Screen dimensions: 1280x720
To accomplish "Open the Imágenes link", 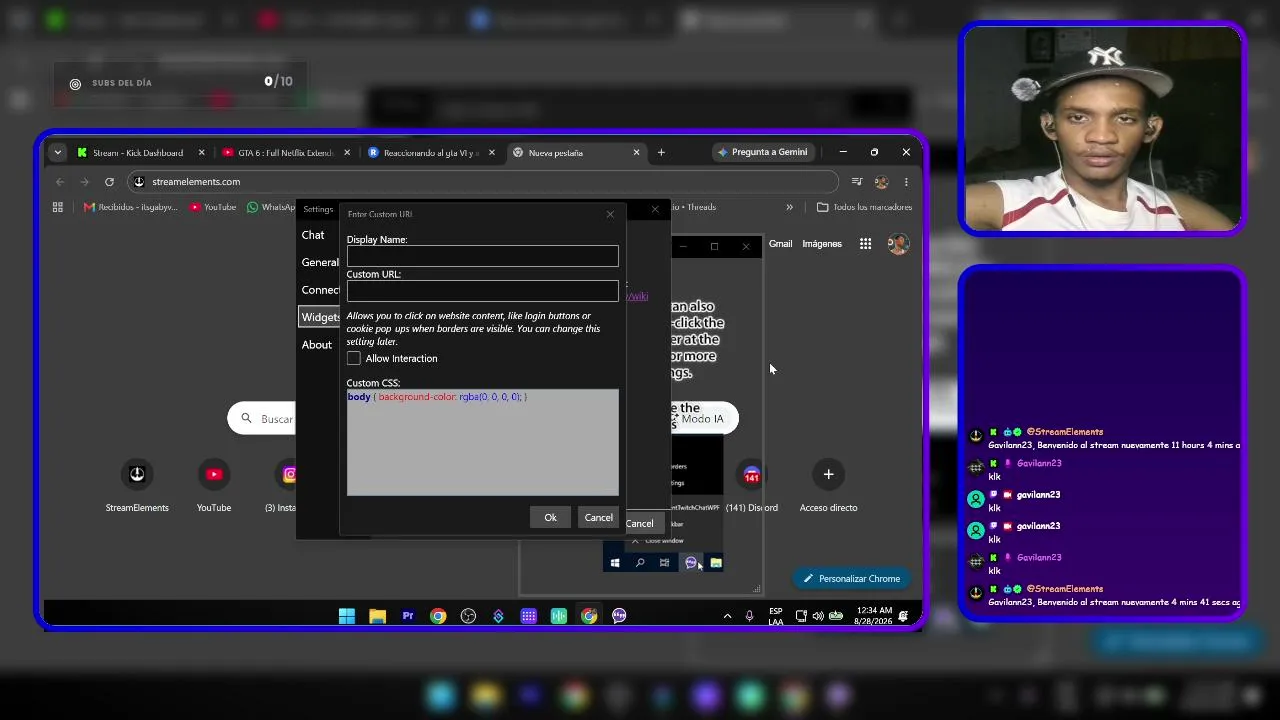I will click(x=822, y=244).
